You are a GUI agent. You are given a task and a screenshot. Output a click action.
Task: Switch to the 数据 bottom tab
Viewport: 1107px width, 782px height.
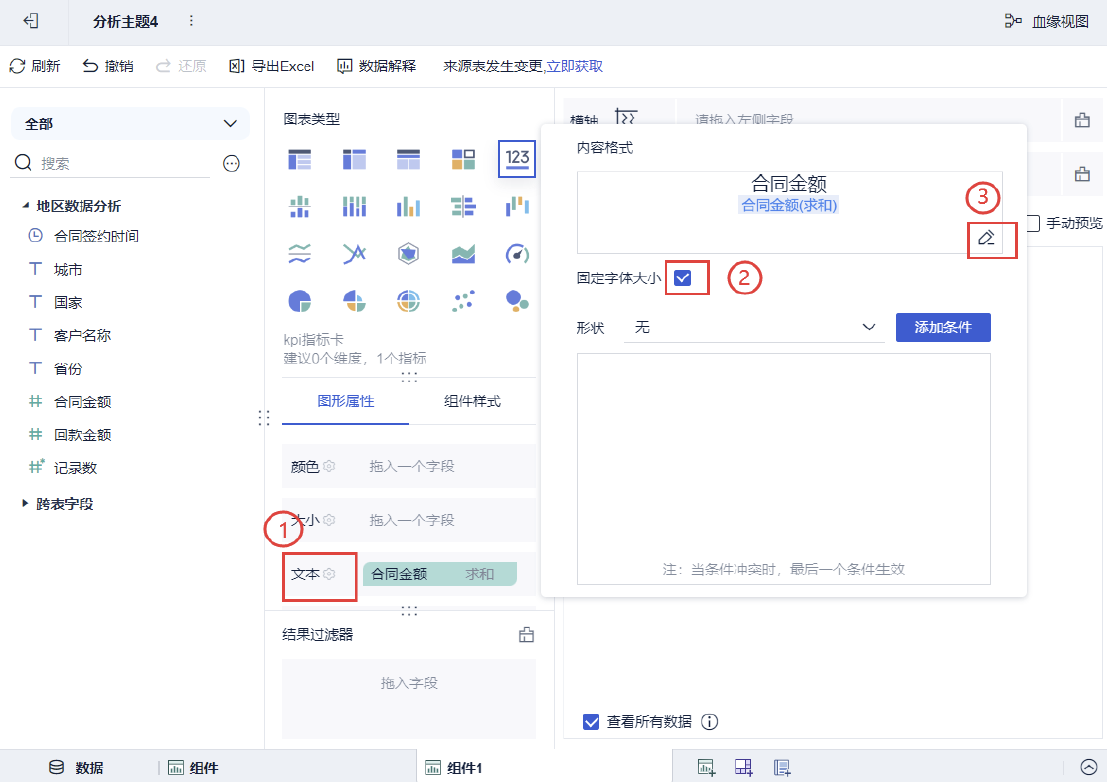point(76,768)
